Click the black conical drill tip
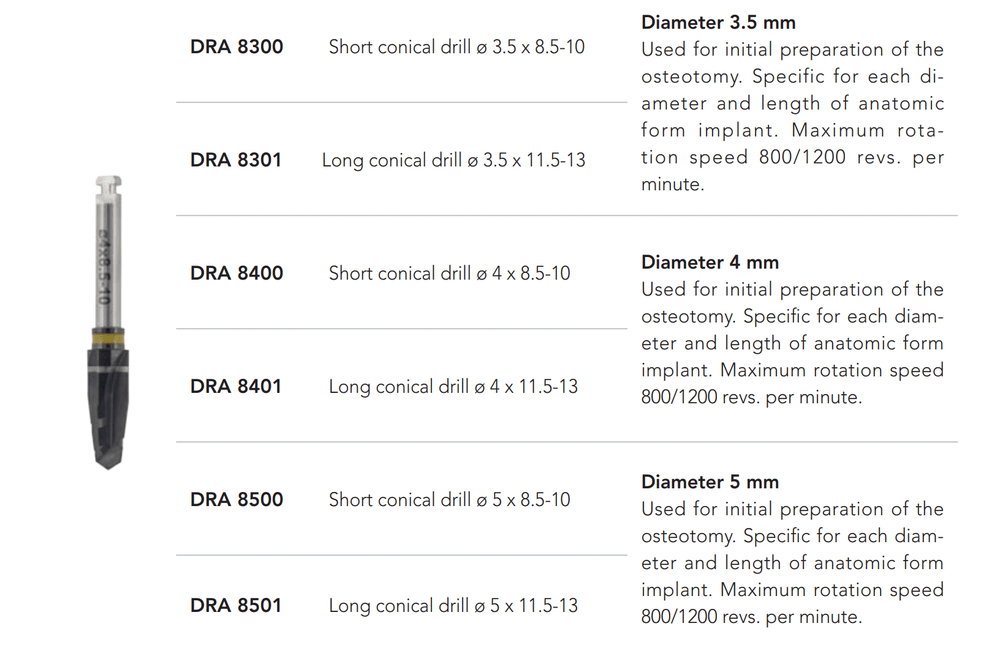The height and width of the screenshot is (645, 1000). [108, 410]
